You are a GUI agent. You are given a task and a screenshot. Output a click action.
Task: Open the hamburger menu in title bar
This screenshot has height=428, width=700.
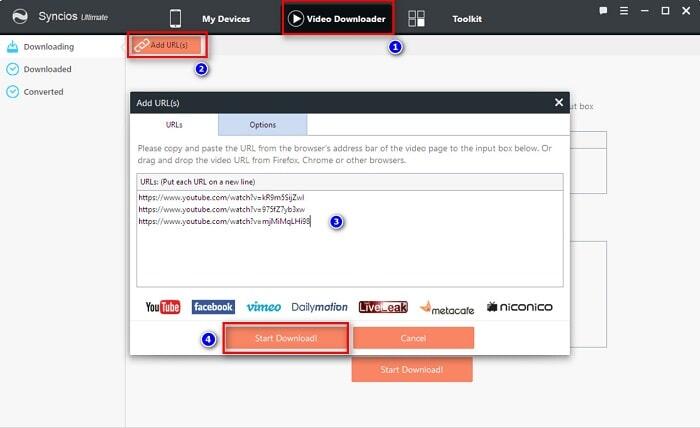tap(624, 11)
